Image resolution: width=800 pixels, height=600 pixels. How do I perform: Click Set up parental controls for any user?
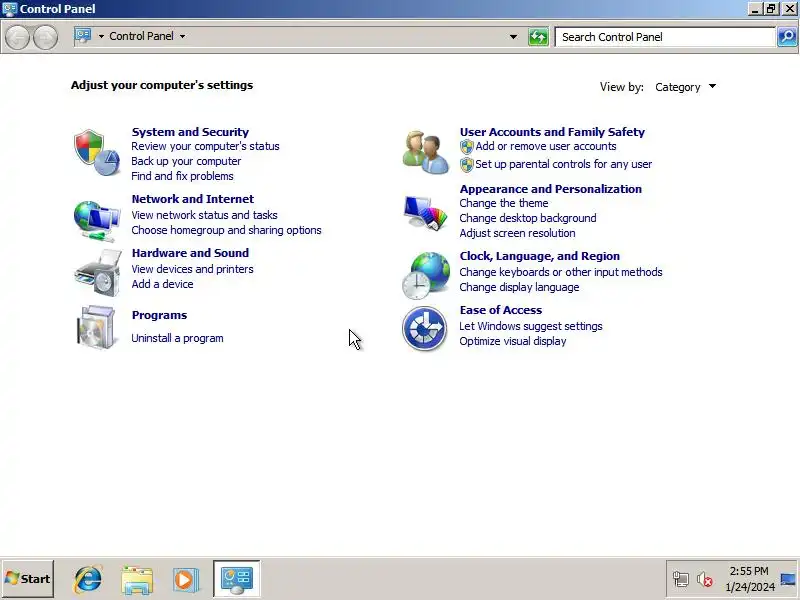[x=563, y=164]
